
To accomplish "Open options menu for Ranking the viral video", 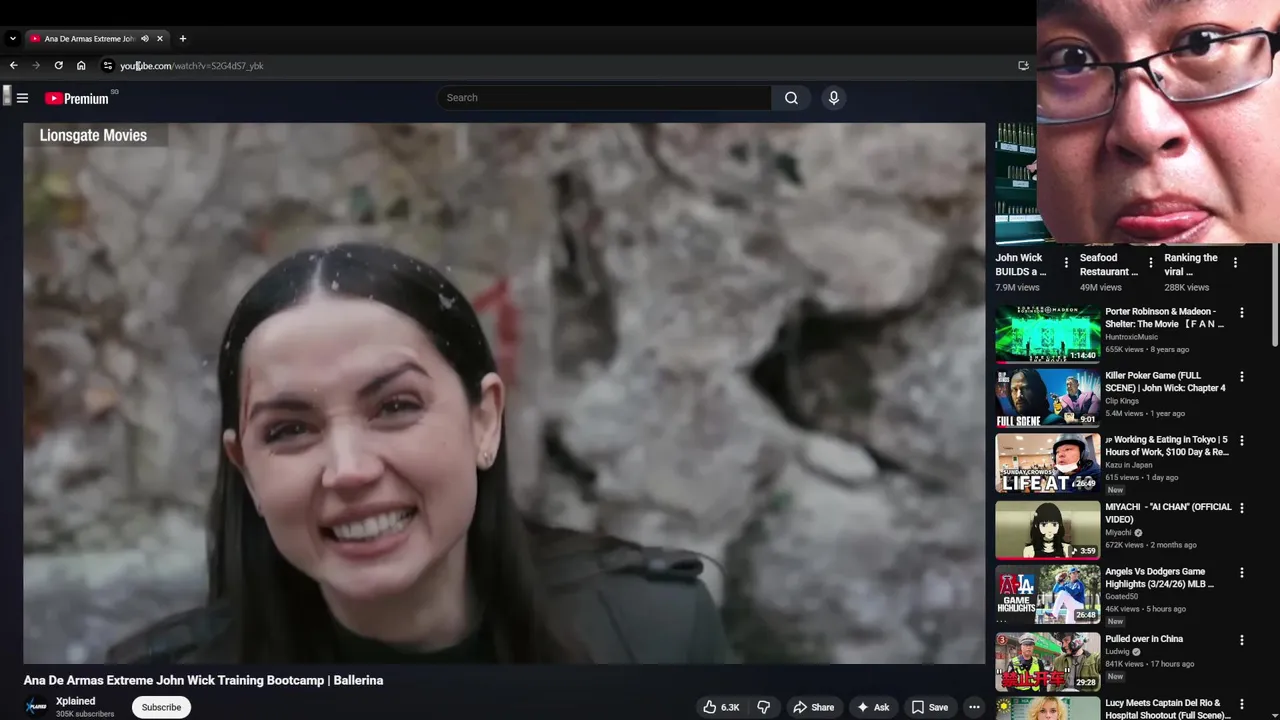I will [x=1235, y=263].
